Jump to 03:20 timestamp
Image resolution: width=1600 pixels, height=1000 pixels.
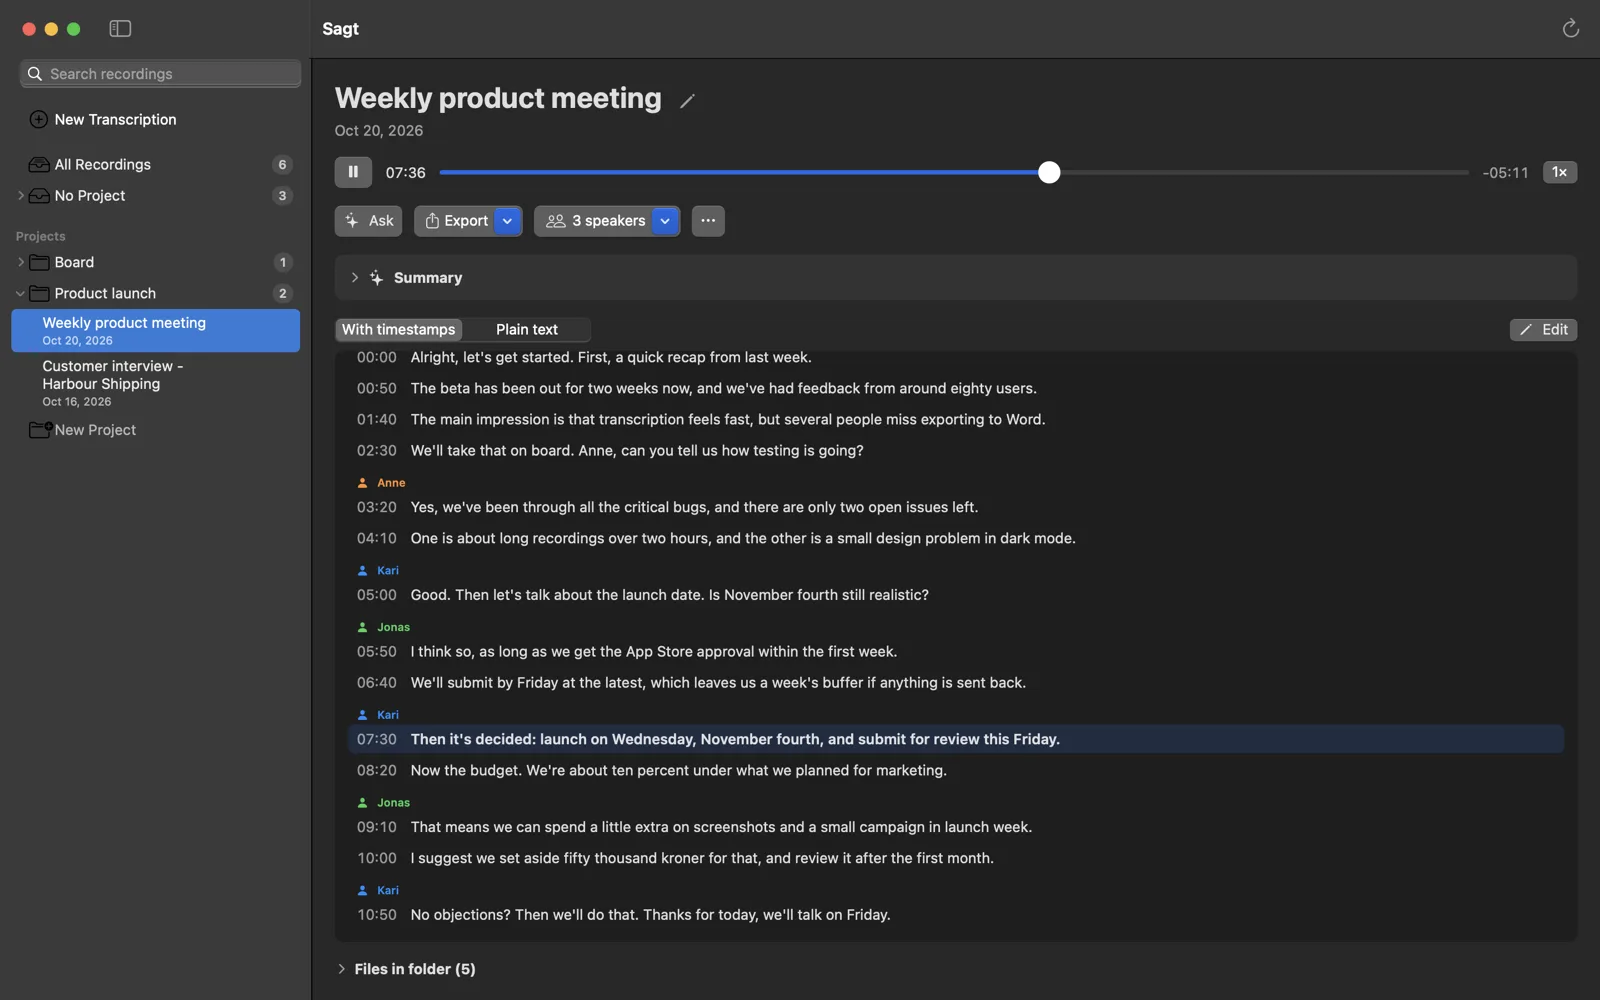click(x=377, y=508)
